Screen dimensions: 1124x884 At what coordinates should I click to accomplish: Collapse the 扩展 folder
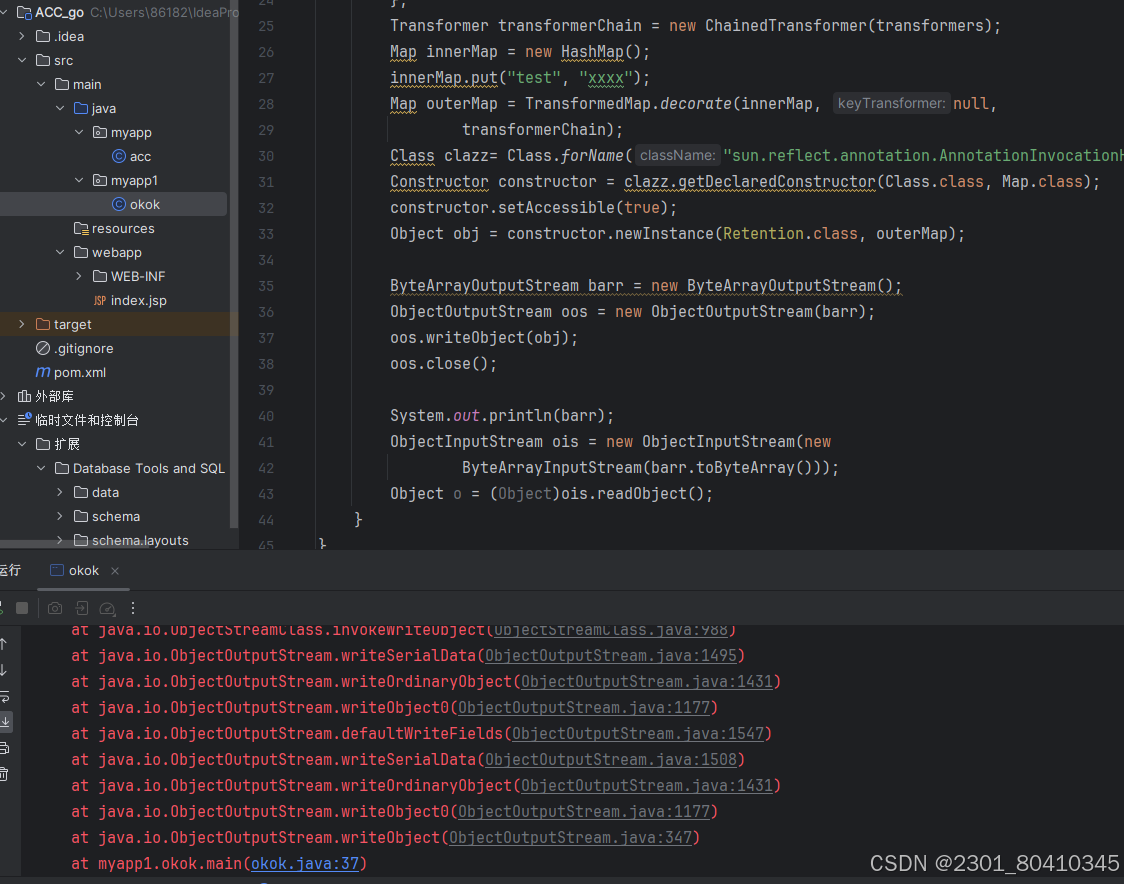click(22, 444)
